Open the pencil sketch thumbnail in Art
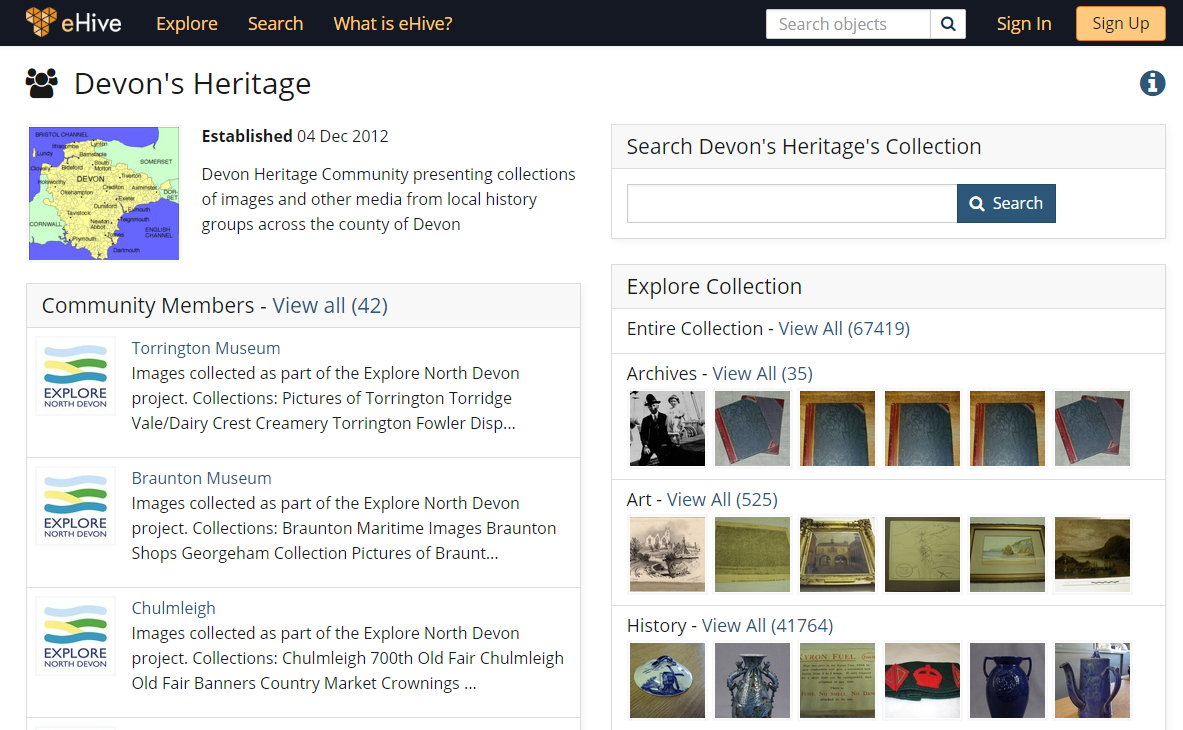Viewport: 1183px width, 730px height. point(667,554)
